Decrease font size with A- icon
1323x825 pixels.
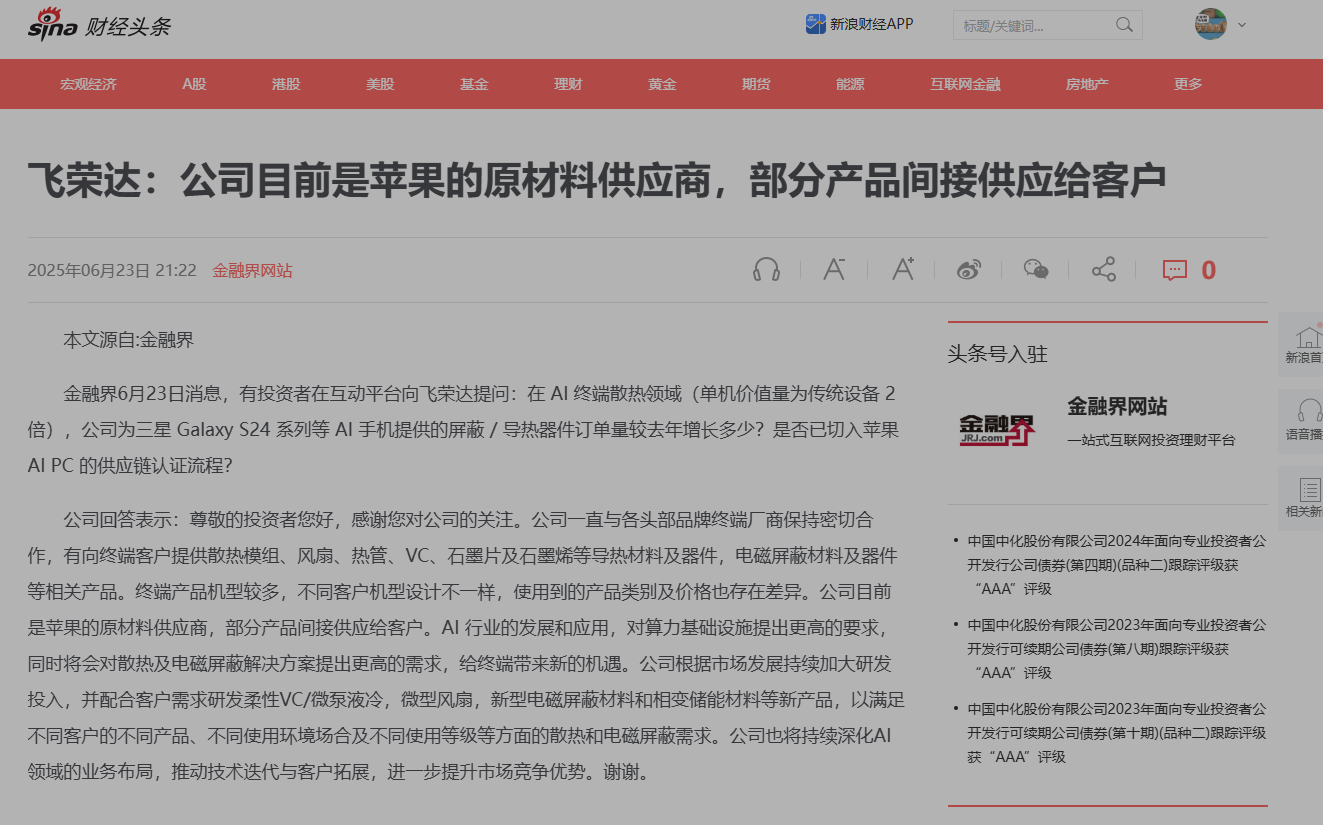(834, 269)
